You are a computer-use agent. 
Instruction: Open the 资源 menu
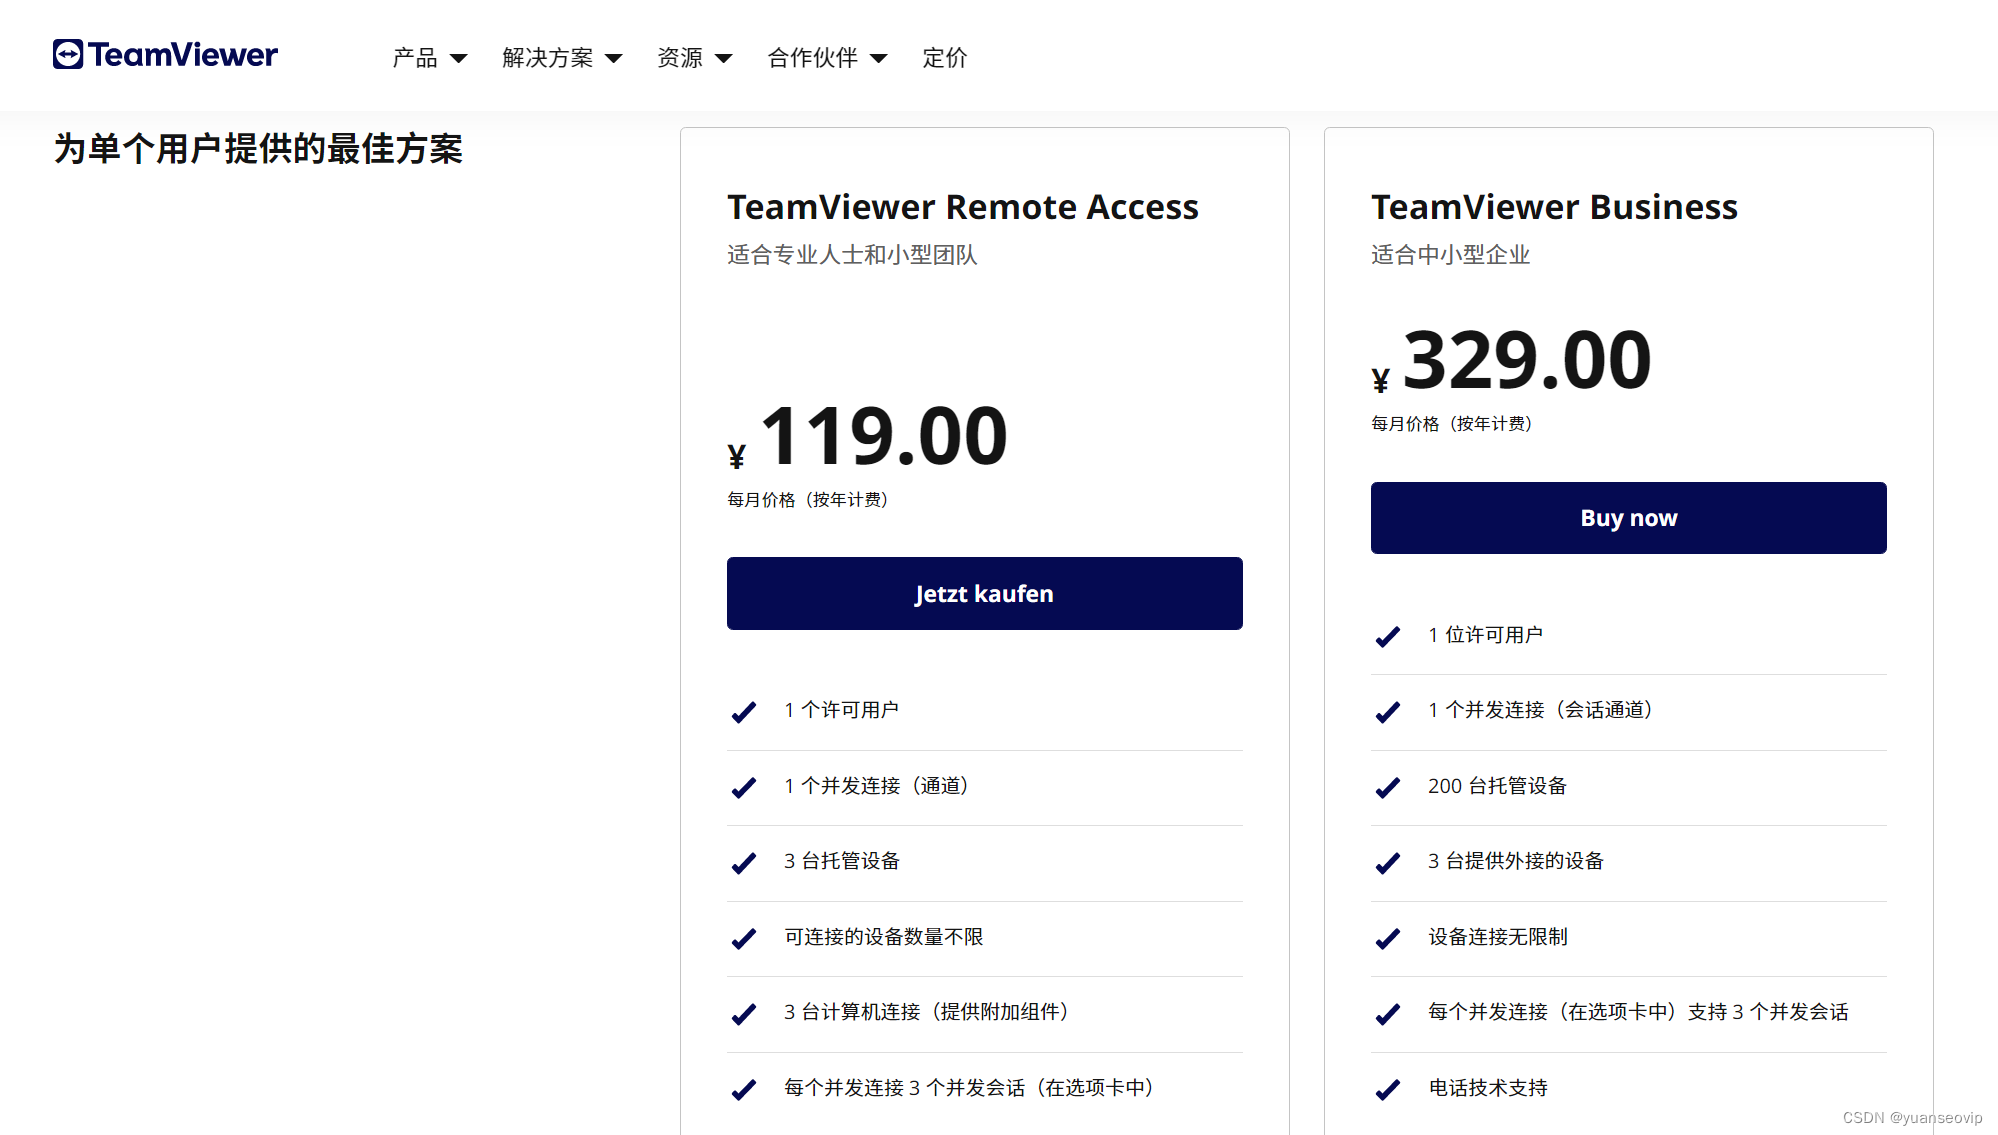click(680, 58)
